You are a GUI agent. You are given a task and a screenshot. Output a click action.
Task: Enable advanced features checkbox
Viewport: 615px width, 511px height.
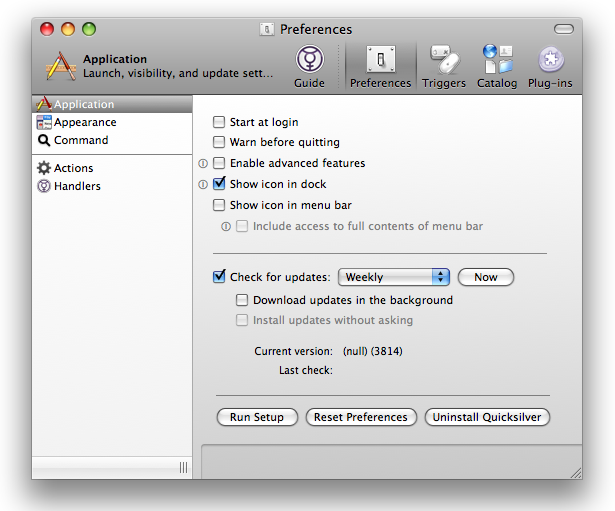coord(219,163)
